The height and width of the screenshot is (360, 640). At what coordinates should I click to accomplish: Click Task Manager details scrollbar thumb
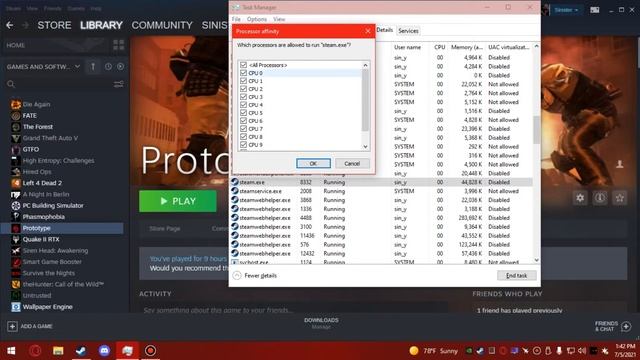[536, 130]
